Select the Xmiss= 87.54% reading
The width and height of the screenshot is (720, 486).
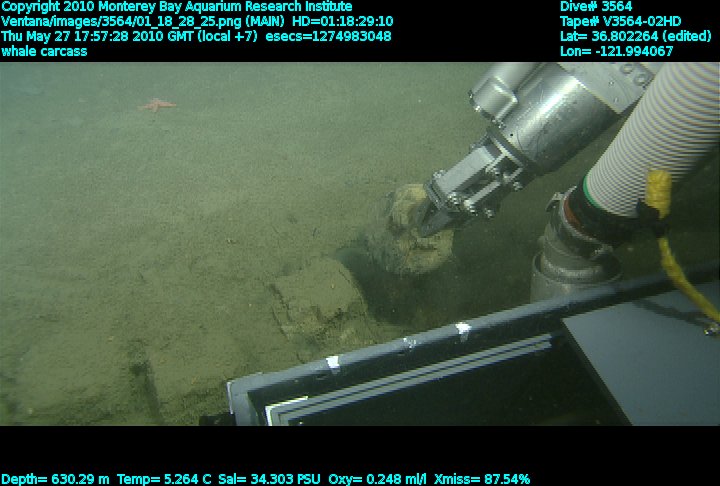(x=483, y=479)
